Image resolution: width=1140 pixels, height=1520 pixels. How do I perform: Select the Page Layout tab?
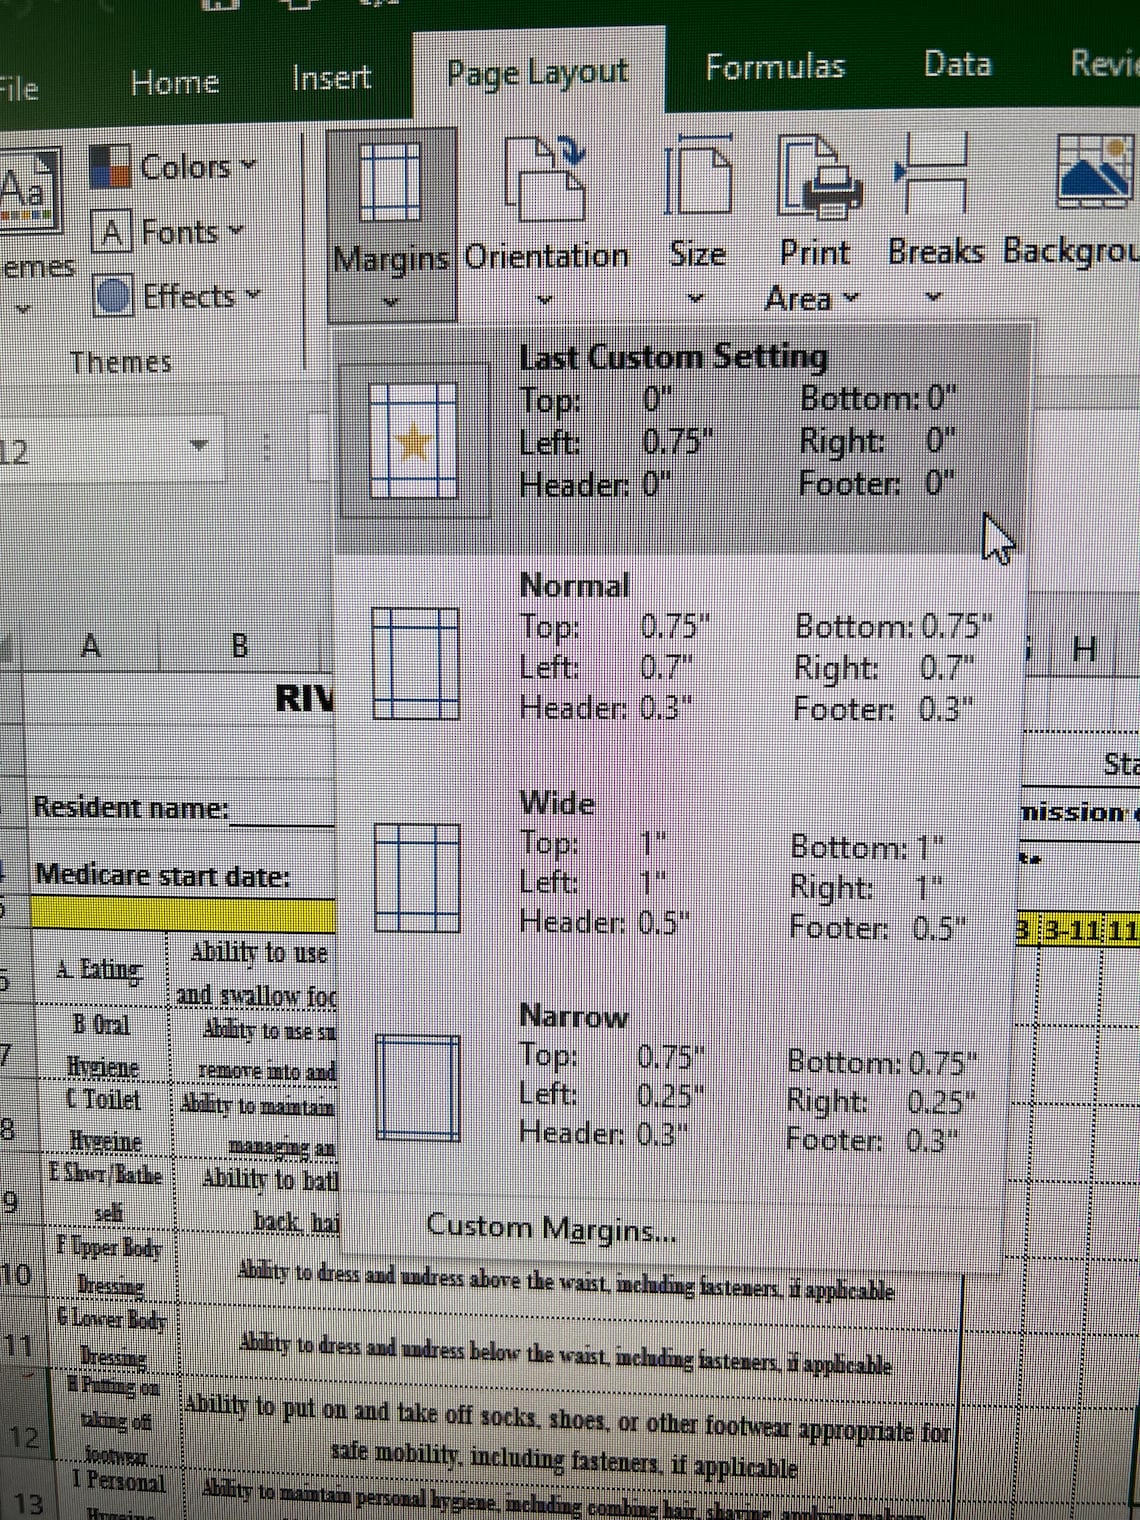click(538, 73)
